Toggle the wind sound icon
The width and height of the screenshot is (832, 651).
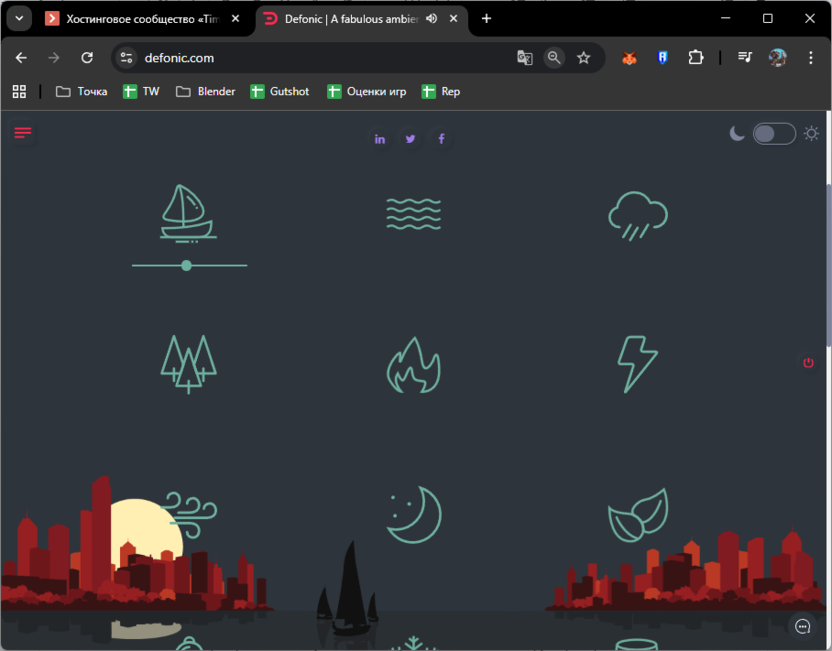click(189, 515)
